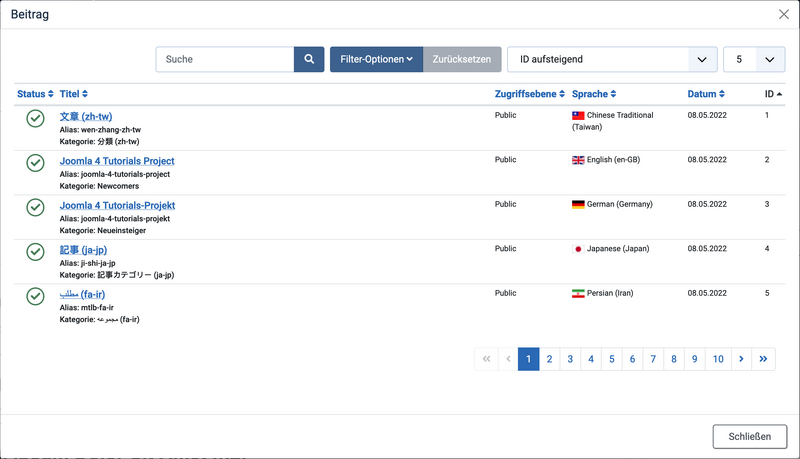Viewport: 800px width, 459px height.
Task: Click the previous page arrow
Action: click(508, 359)
